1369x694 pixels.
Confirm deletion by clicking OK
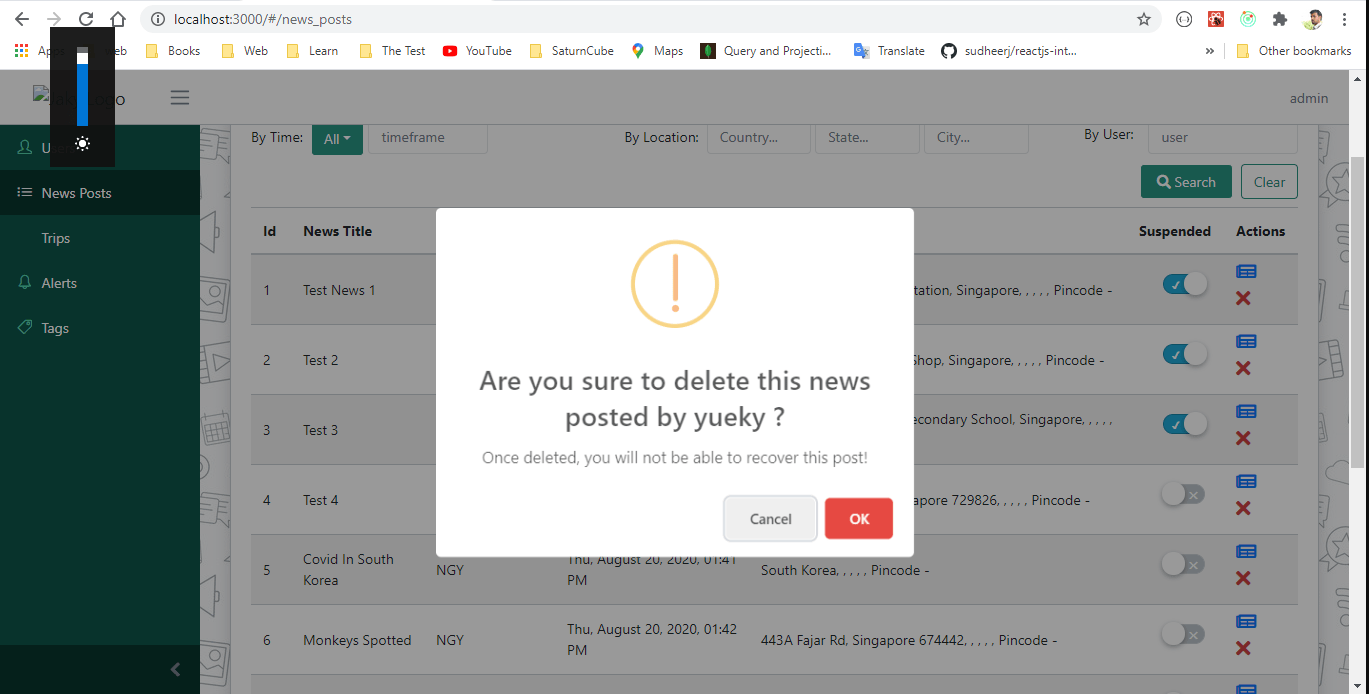tap(858, 518)
